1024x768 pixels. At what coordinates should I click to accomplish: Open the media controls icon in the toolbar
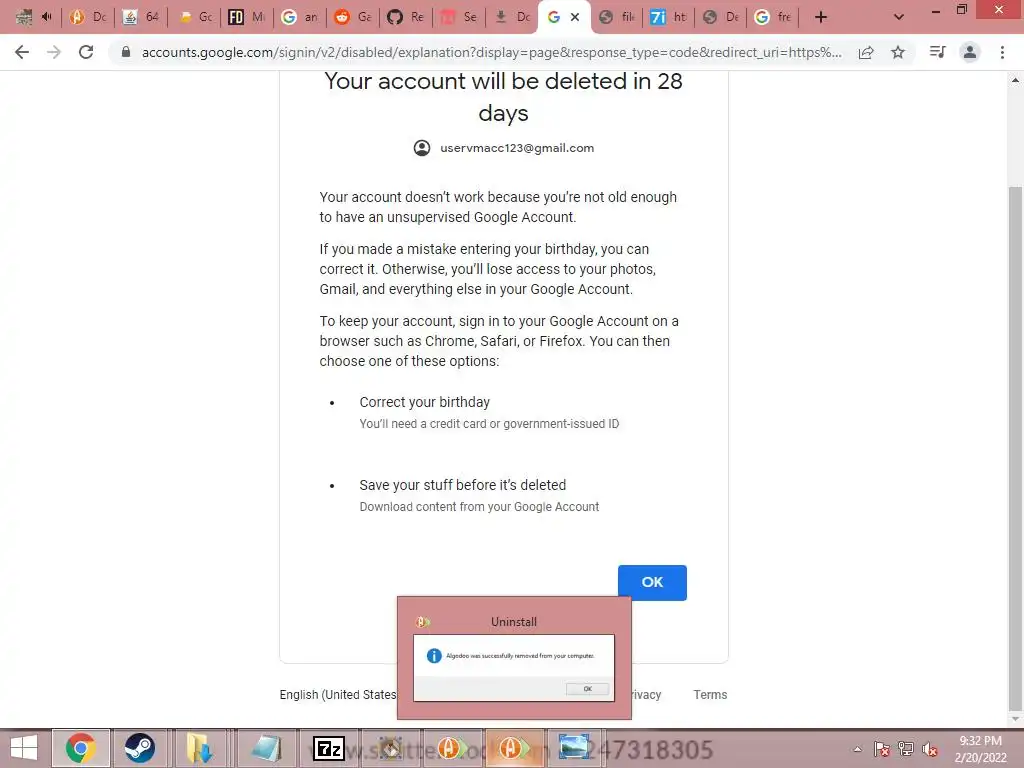pos(937,52)
